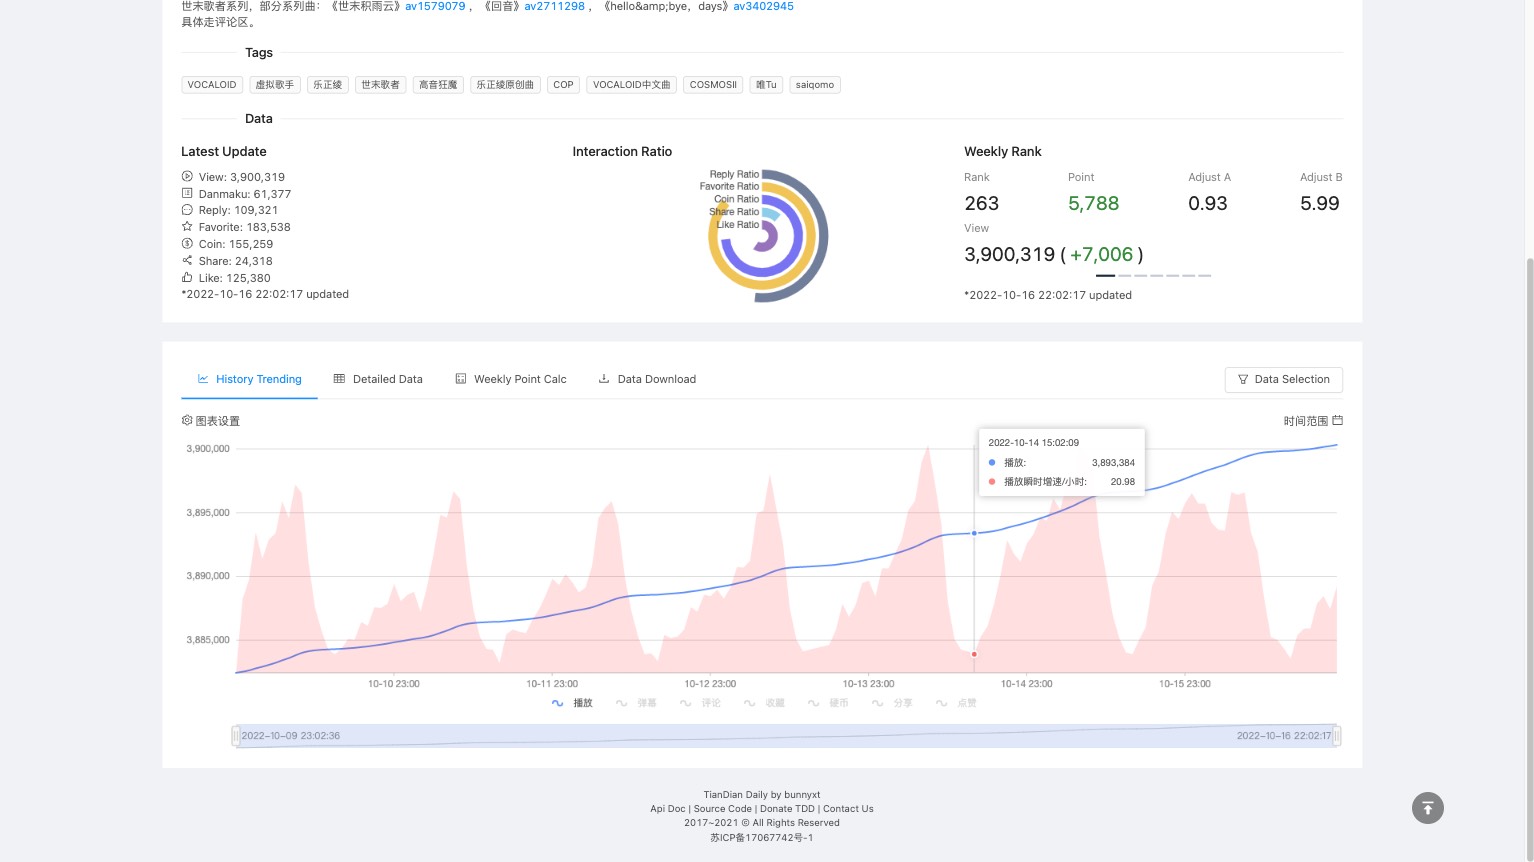1534x862 pixels.
Task: Select the 乐正绫 tag
Action: 328,85
